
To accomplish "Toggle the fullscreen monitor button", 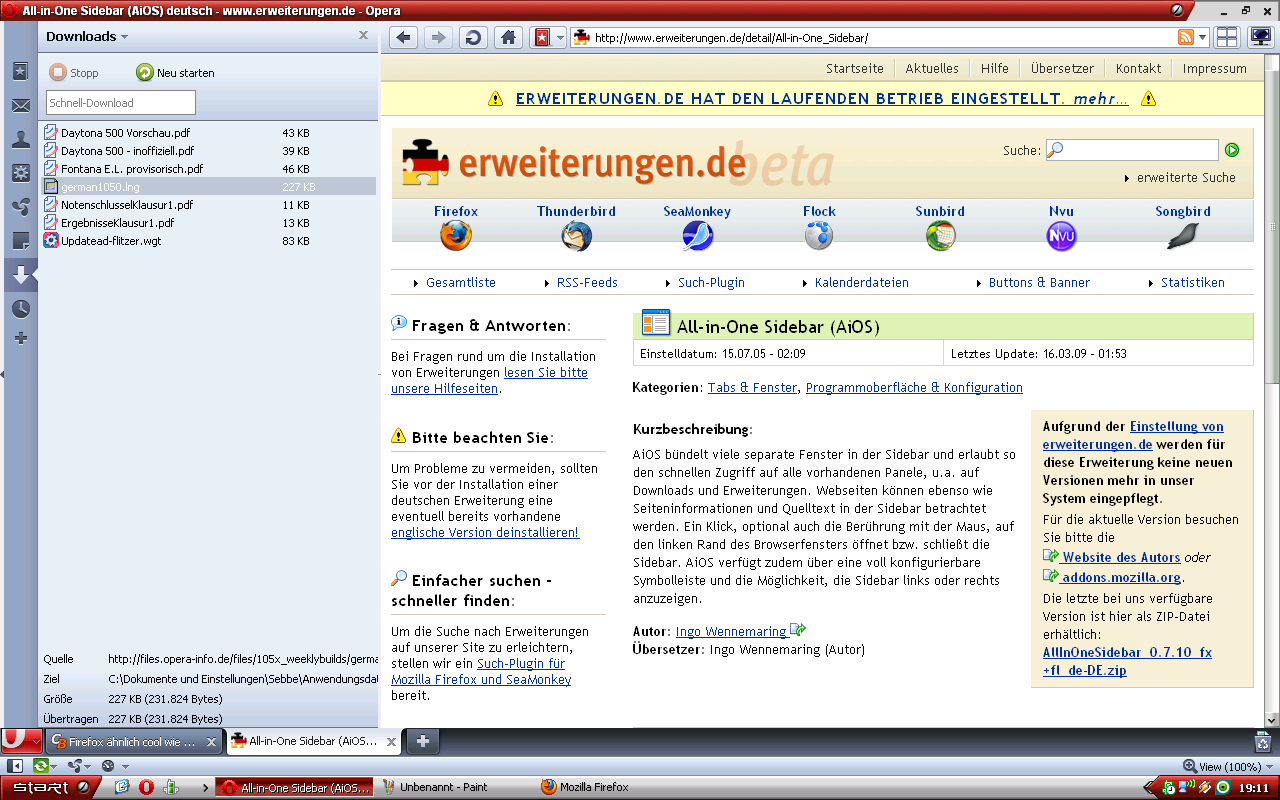I will click(1260, 38).
